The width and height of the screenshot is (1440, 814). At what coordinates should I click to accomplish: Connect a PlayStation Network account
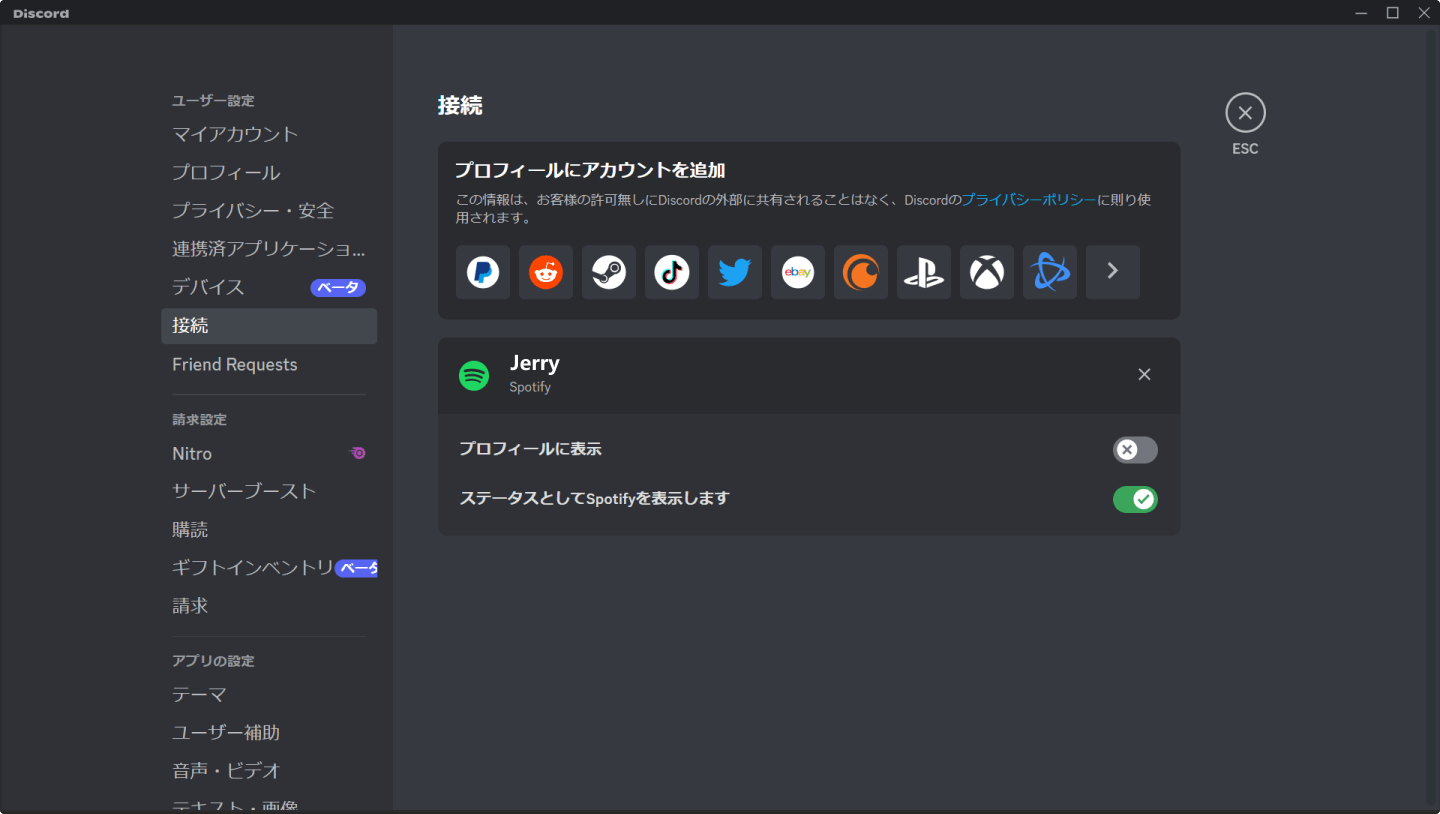pyautogui.click(x=924, y=272)
